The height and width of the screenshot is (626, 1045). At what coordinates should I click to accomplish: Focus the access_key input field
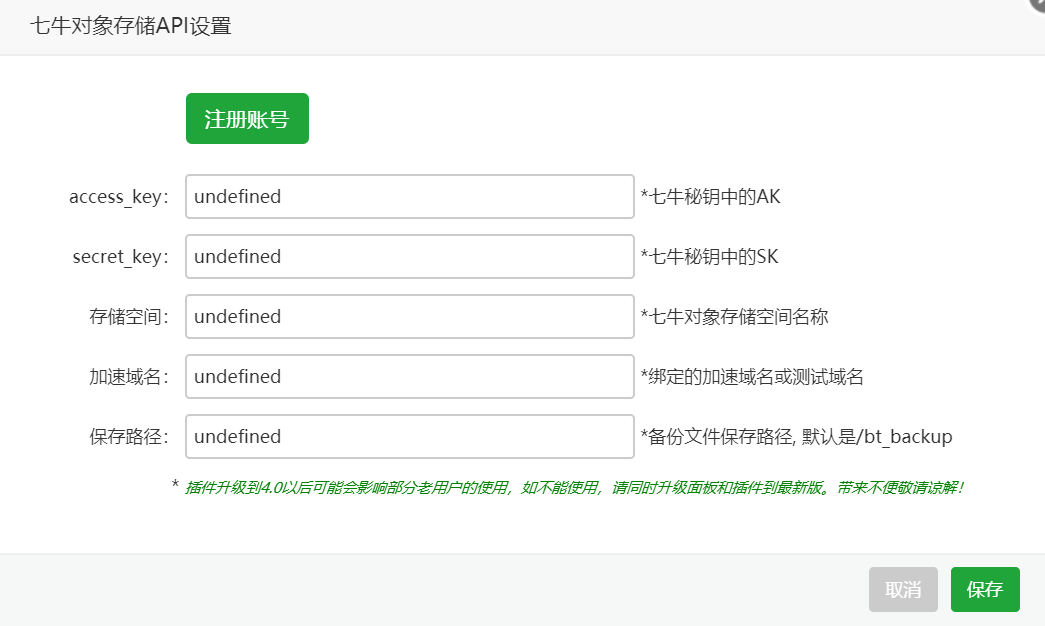point(410,197)
